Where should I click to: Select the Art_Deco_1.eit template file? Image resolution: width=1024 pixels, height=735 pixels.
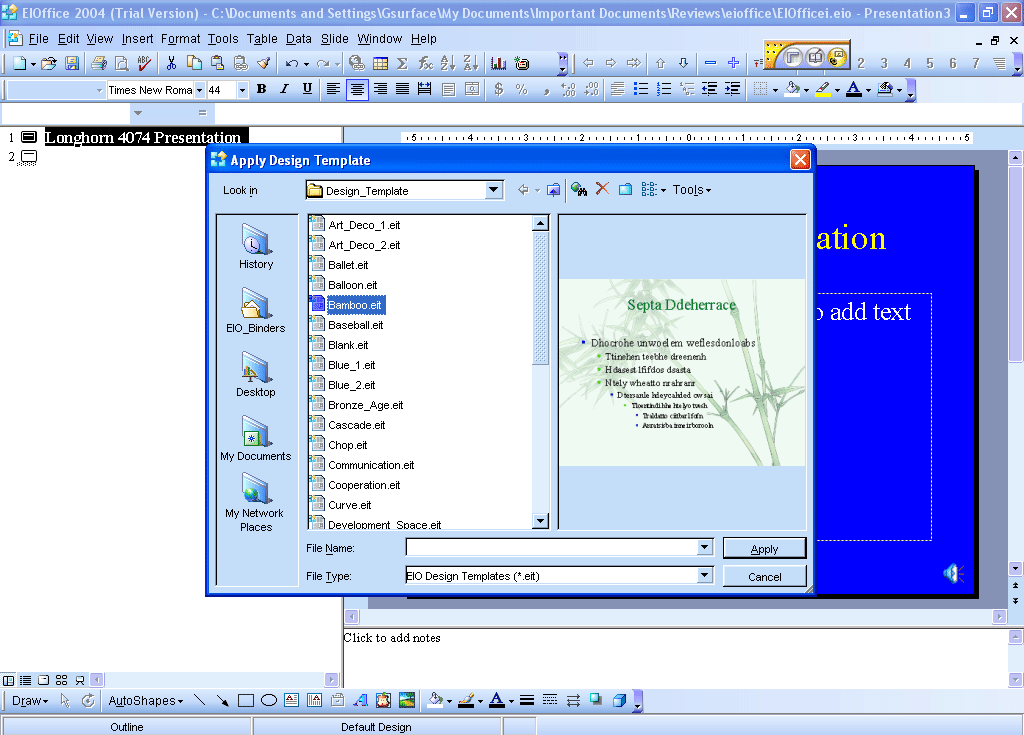364,225
